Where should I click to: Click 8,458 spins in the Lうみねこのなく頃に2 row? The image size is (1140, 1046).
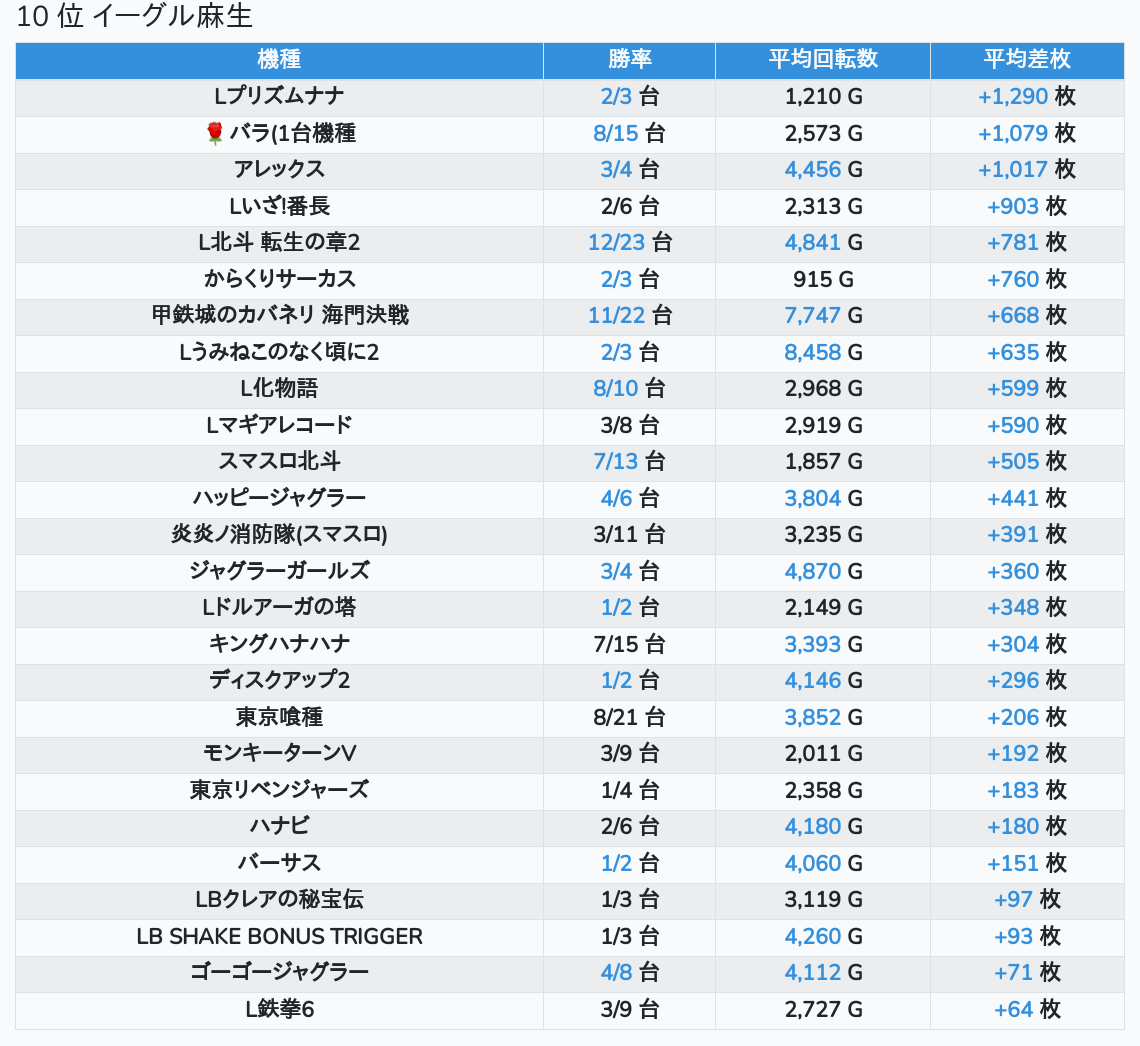coord(812,352)
